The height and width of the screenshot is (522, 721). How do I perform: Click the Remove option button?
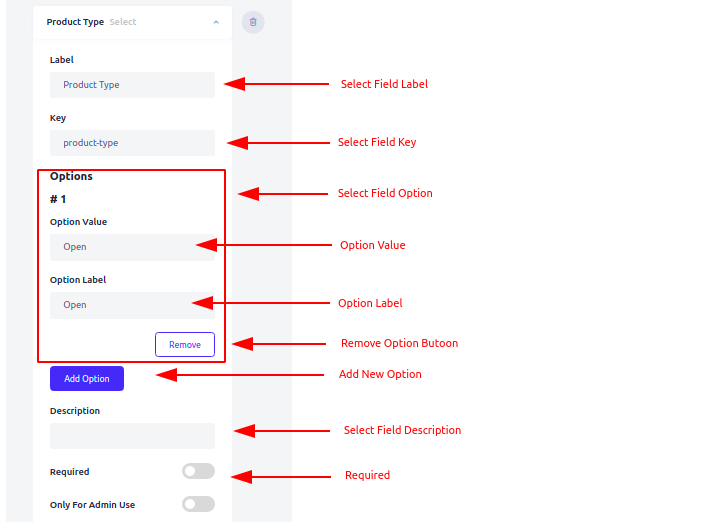point(185,344)
